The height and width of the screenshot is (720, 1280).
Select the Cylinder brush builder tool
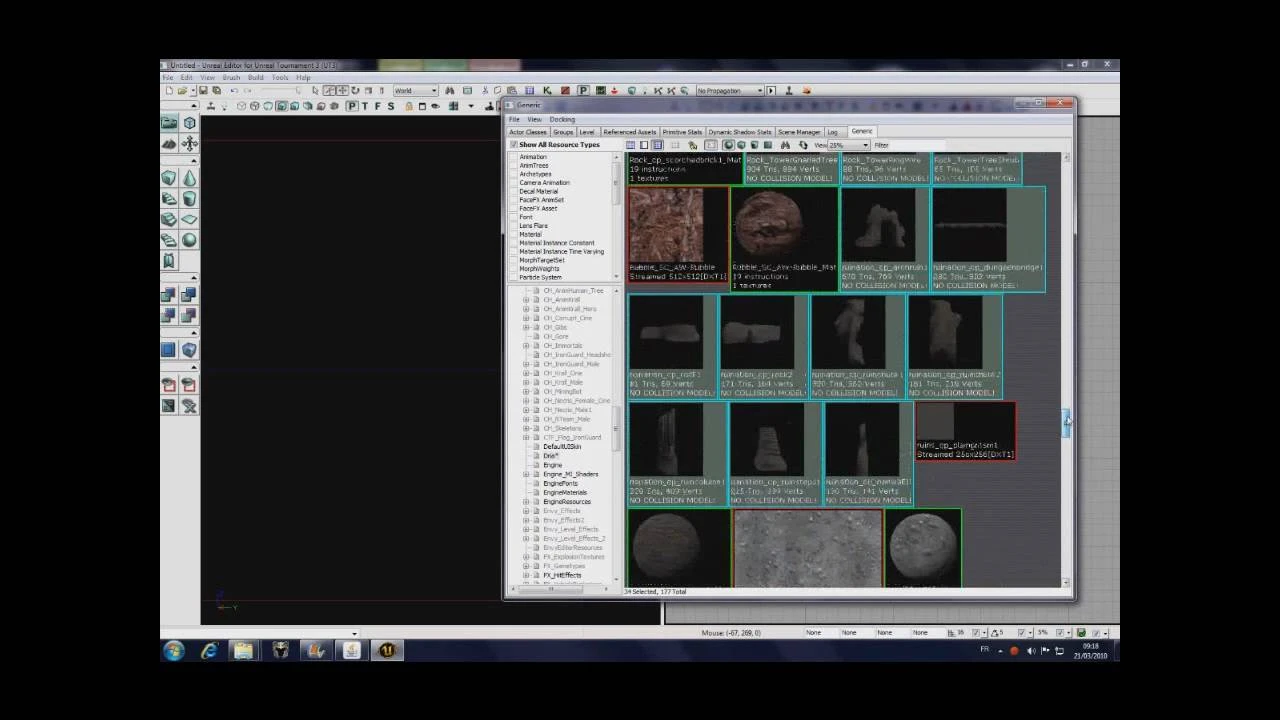tap(189, 199)
